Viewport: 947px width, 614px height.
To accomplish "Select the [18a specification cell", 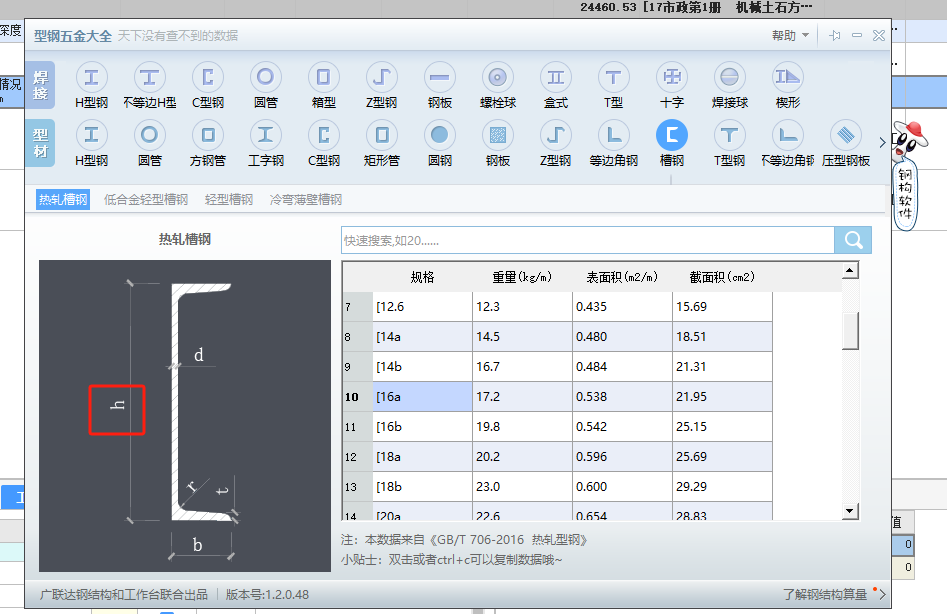I will click(422, 456).
